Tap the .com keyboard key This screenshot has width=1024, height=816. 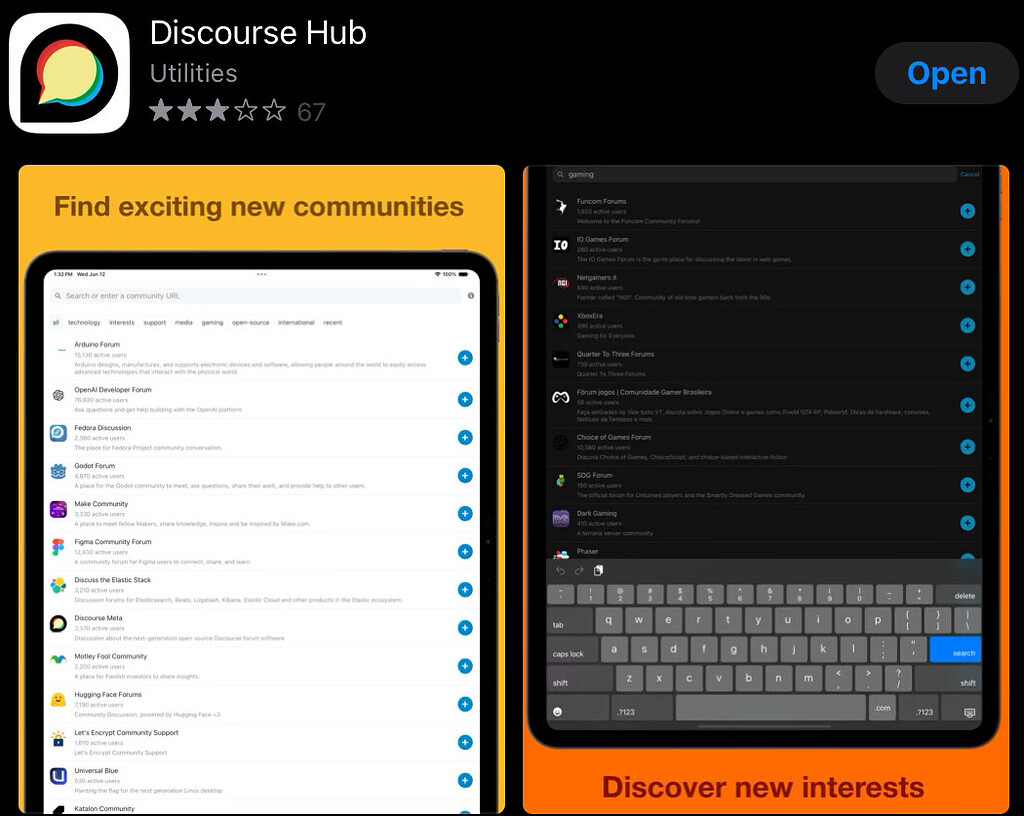click(882, 708)
